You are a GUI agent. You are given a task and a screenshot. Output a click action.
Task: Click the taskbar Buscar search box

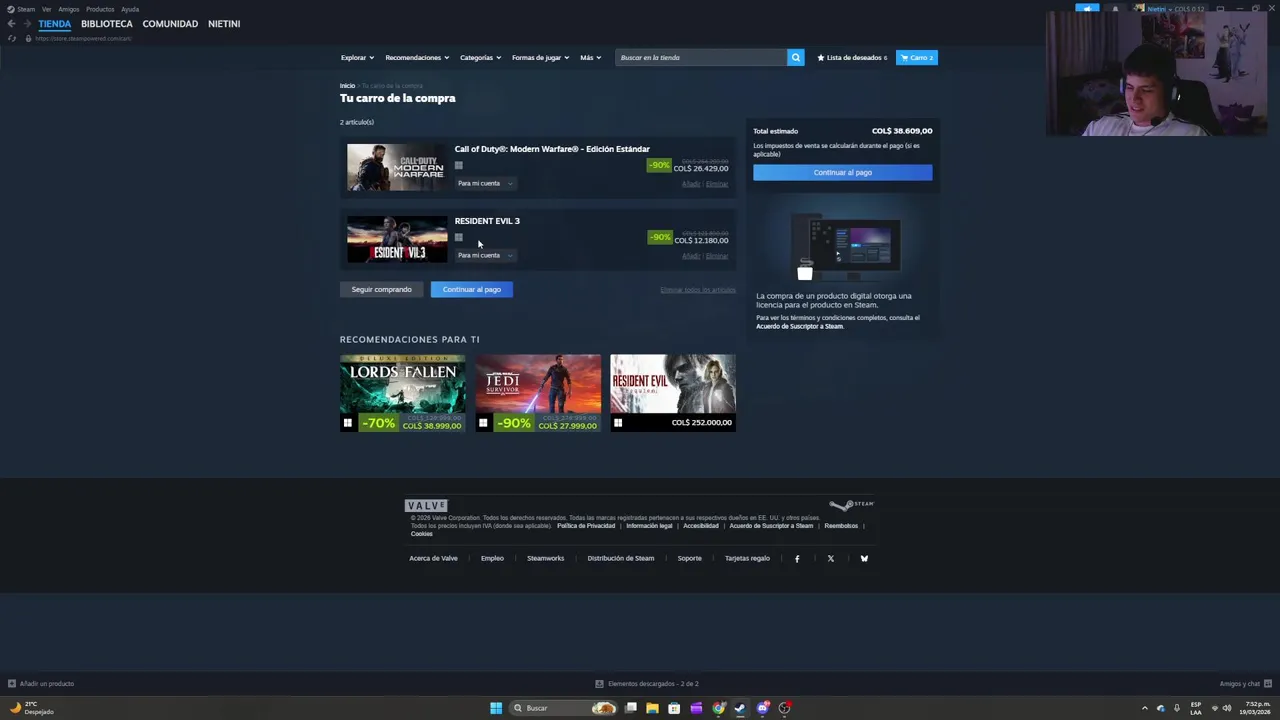pyautogui.click(x=565, y=708)
